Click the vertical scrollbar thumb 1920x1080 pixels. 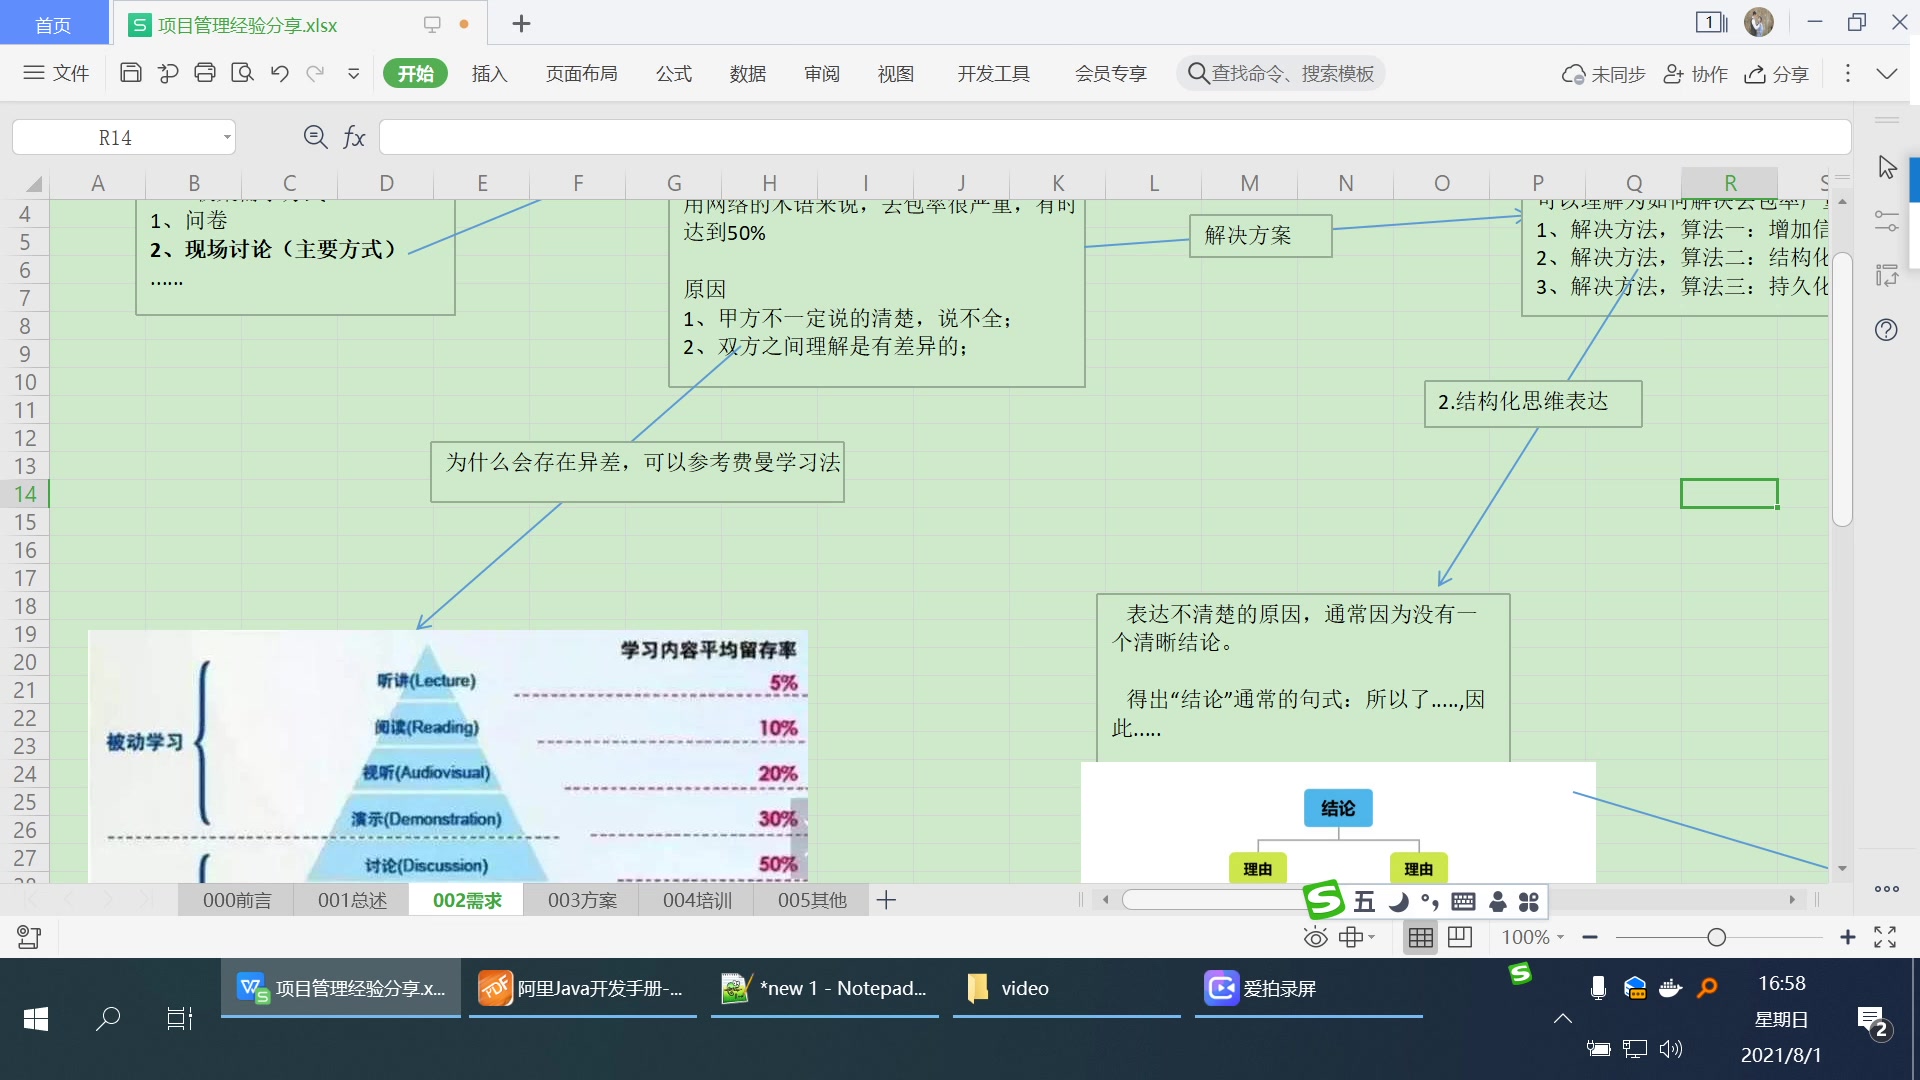1842,390
